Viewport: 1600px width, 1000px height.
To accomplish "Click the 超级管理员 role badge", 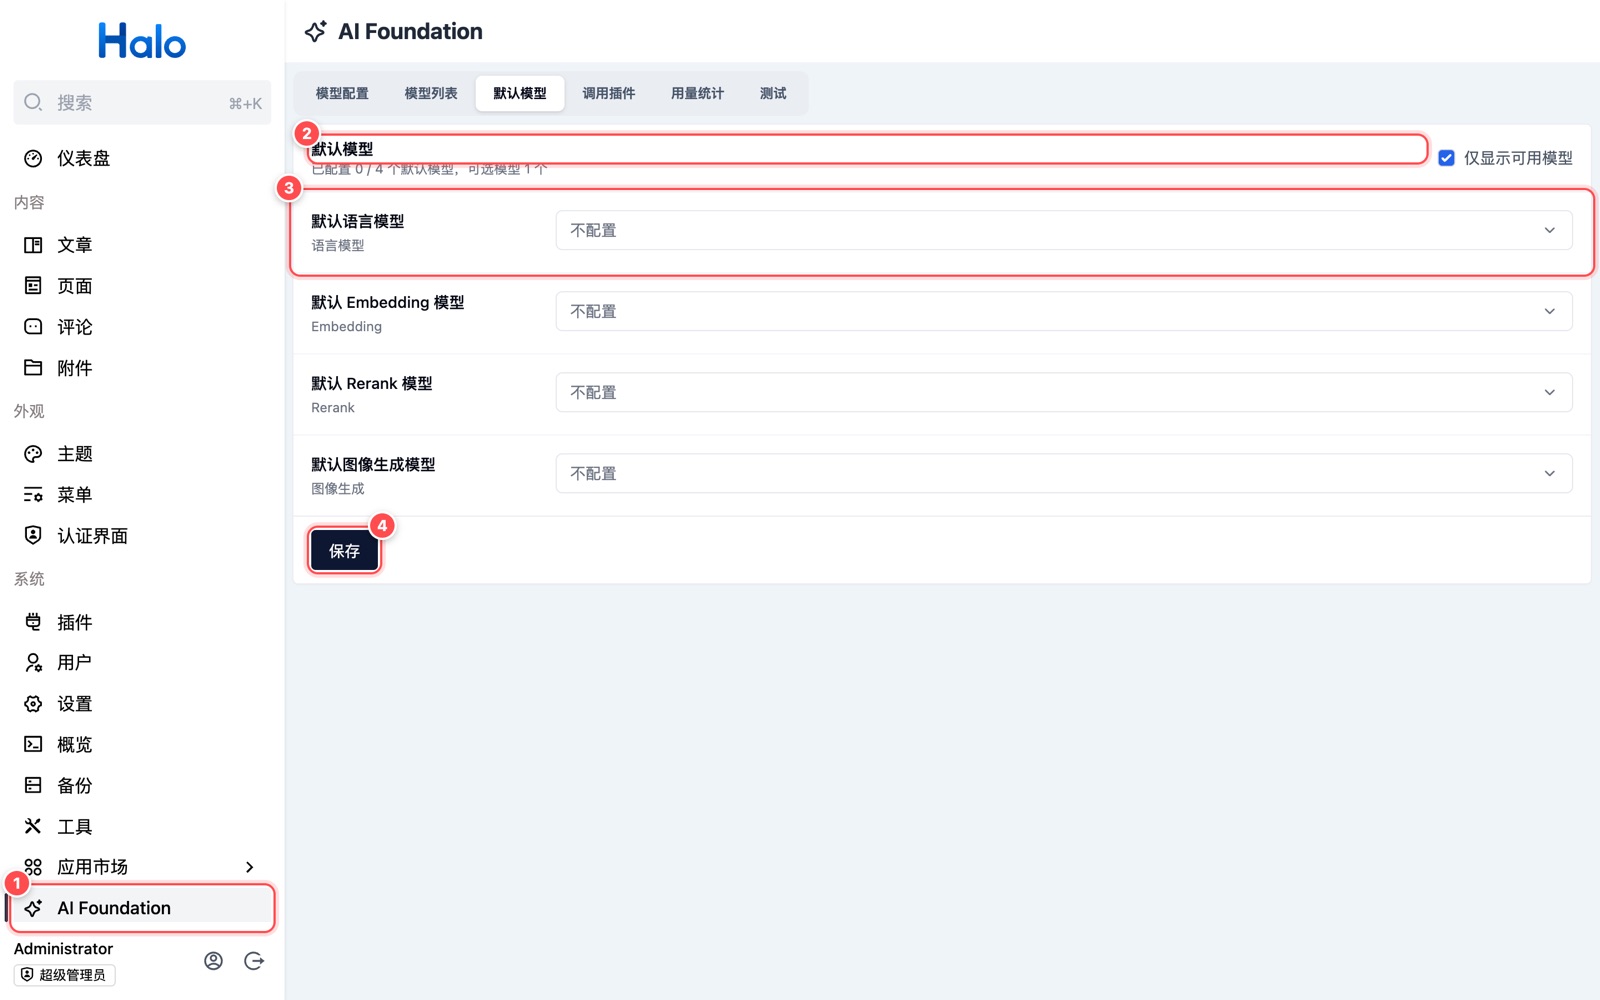I will tap(64, 975).
